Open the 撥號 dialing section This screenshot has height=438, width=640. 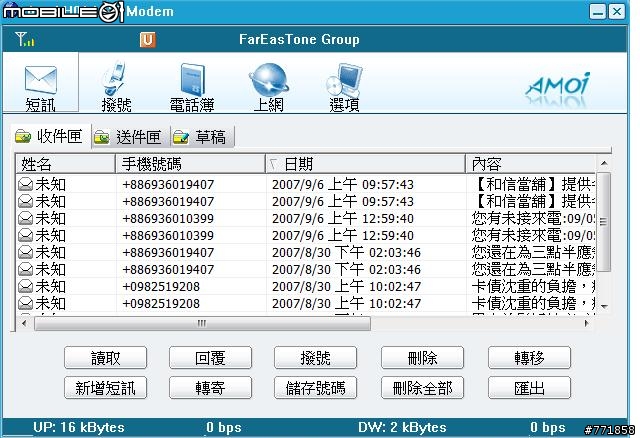pos(116,87)
